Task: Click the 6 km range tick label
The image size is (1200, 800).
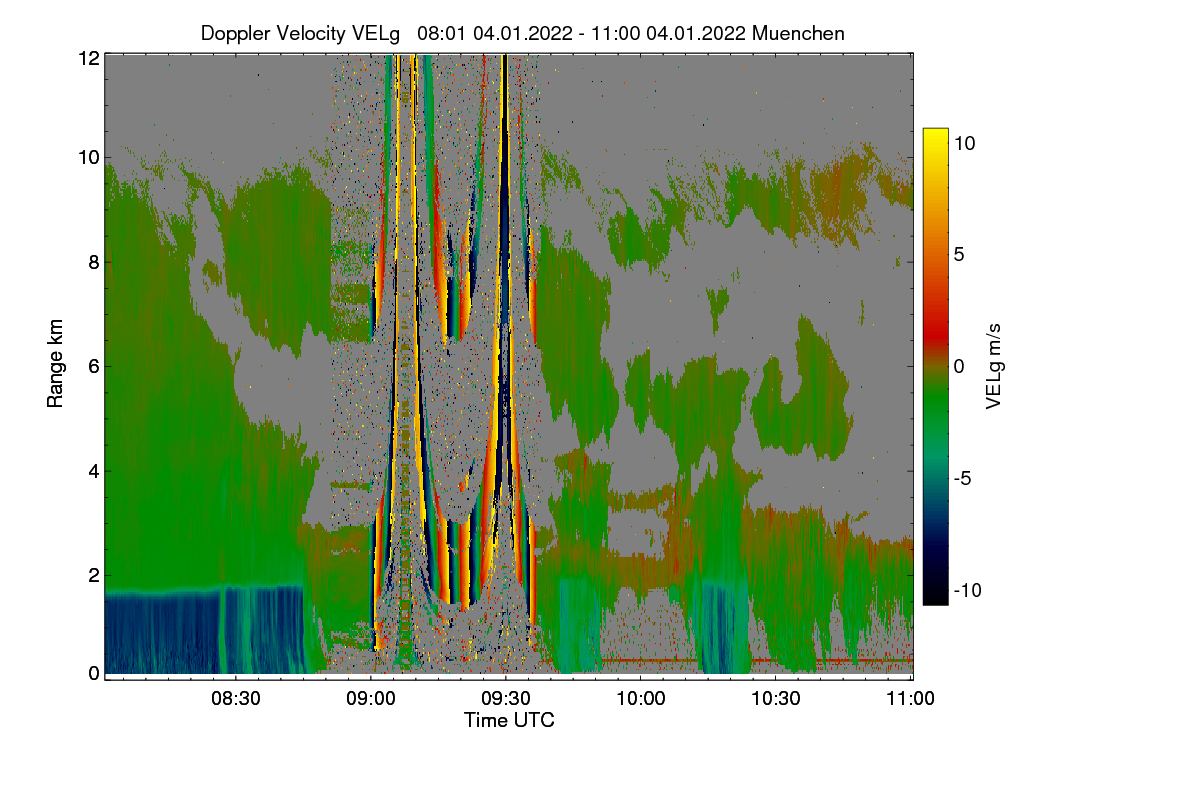Action: 93,366
